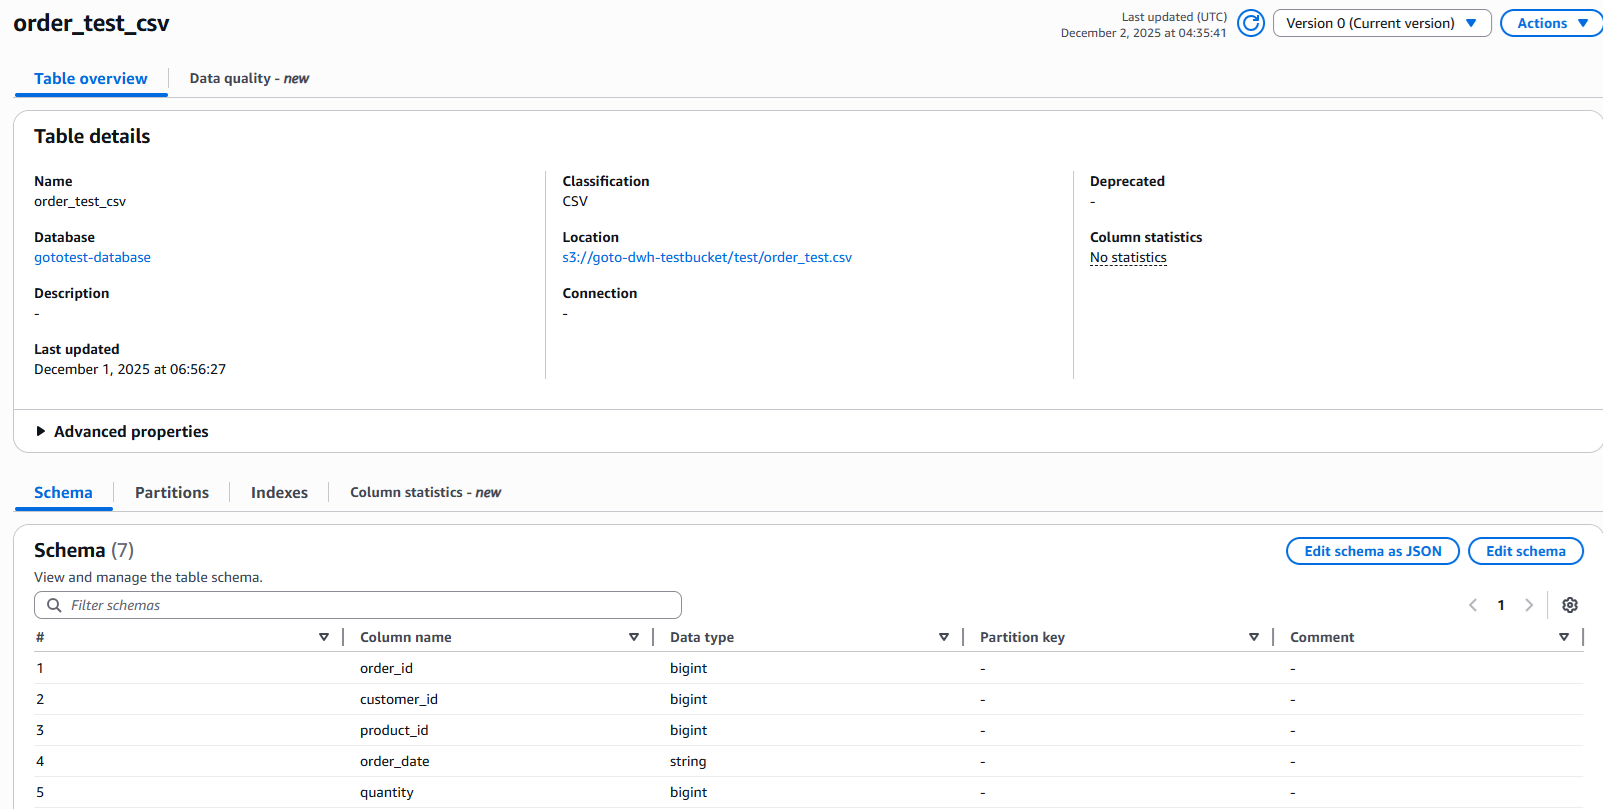Image resolution: width=1603 pixels, height=809 pixels.
Task: Sort by Partition key arrow icon
Action: pyautogui.click(x=1253, y=637)
